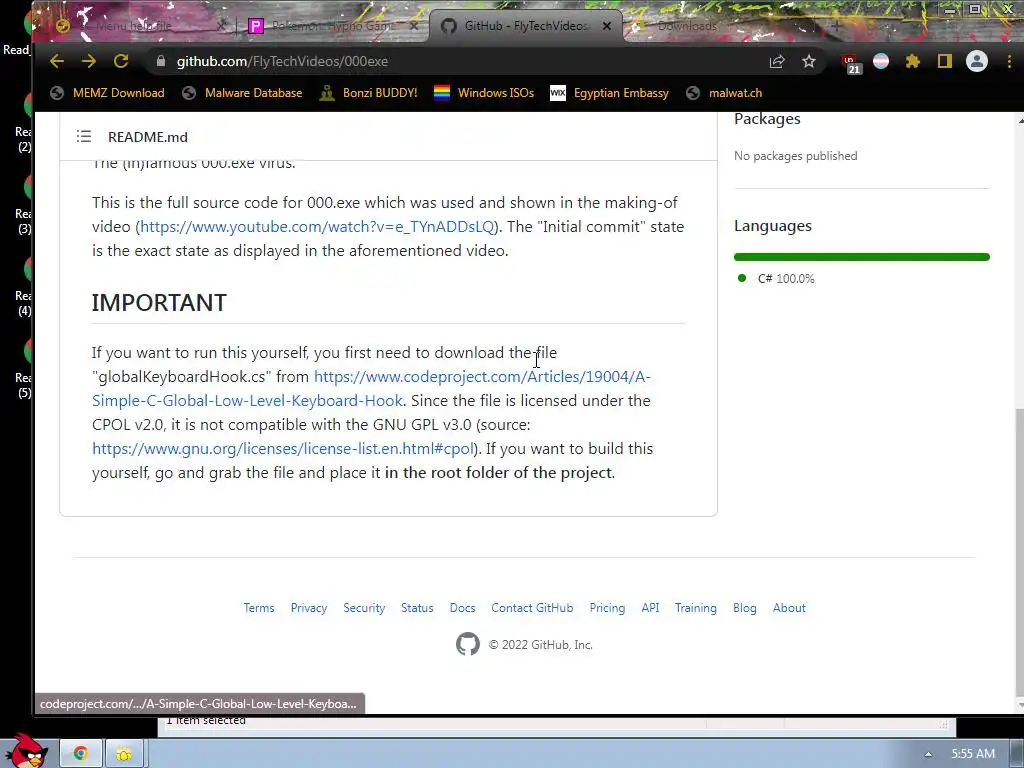Go forward with the browser forward arrow

(x=89, y=61)
